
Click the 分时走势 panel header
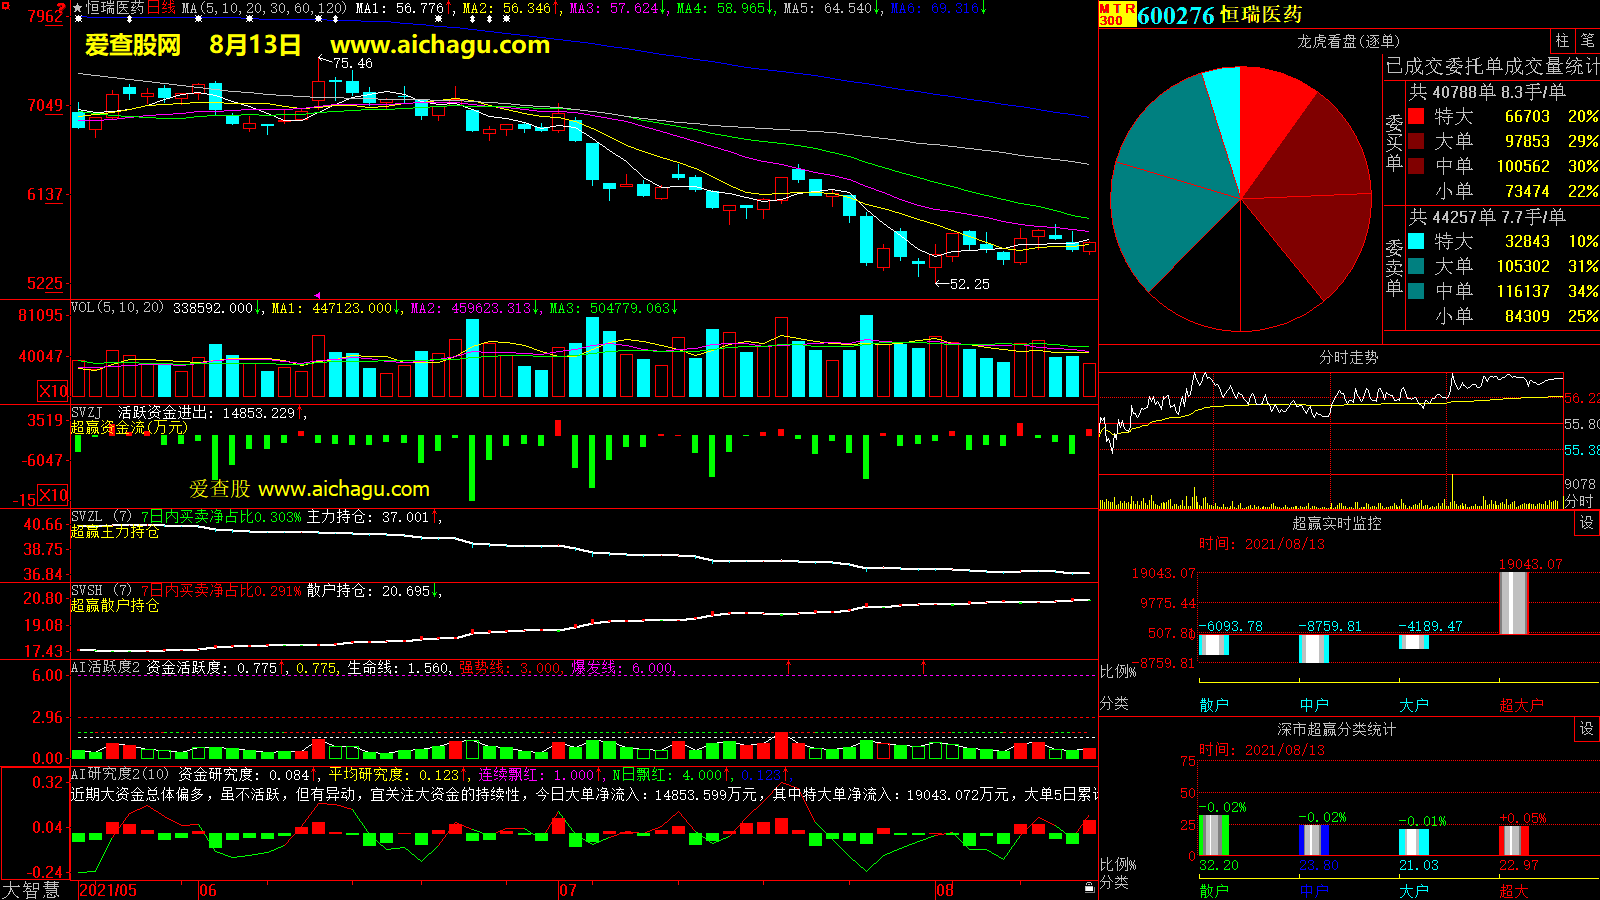[1348, 357]
